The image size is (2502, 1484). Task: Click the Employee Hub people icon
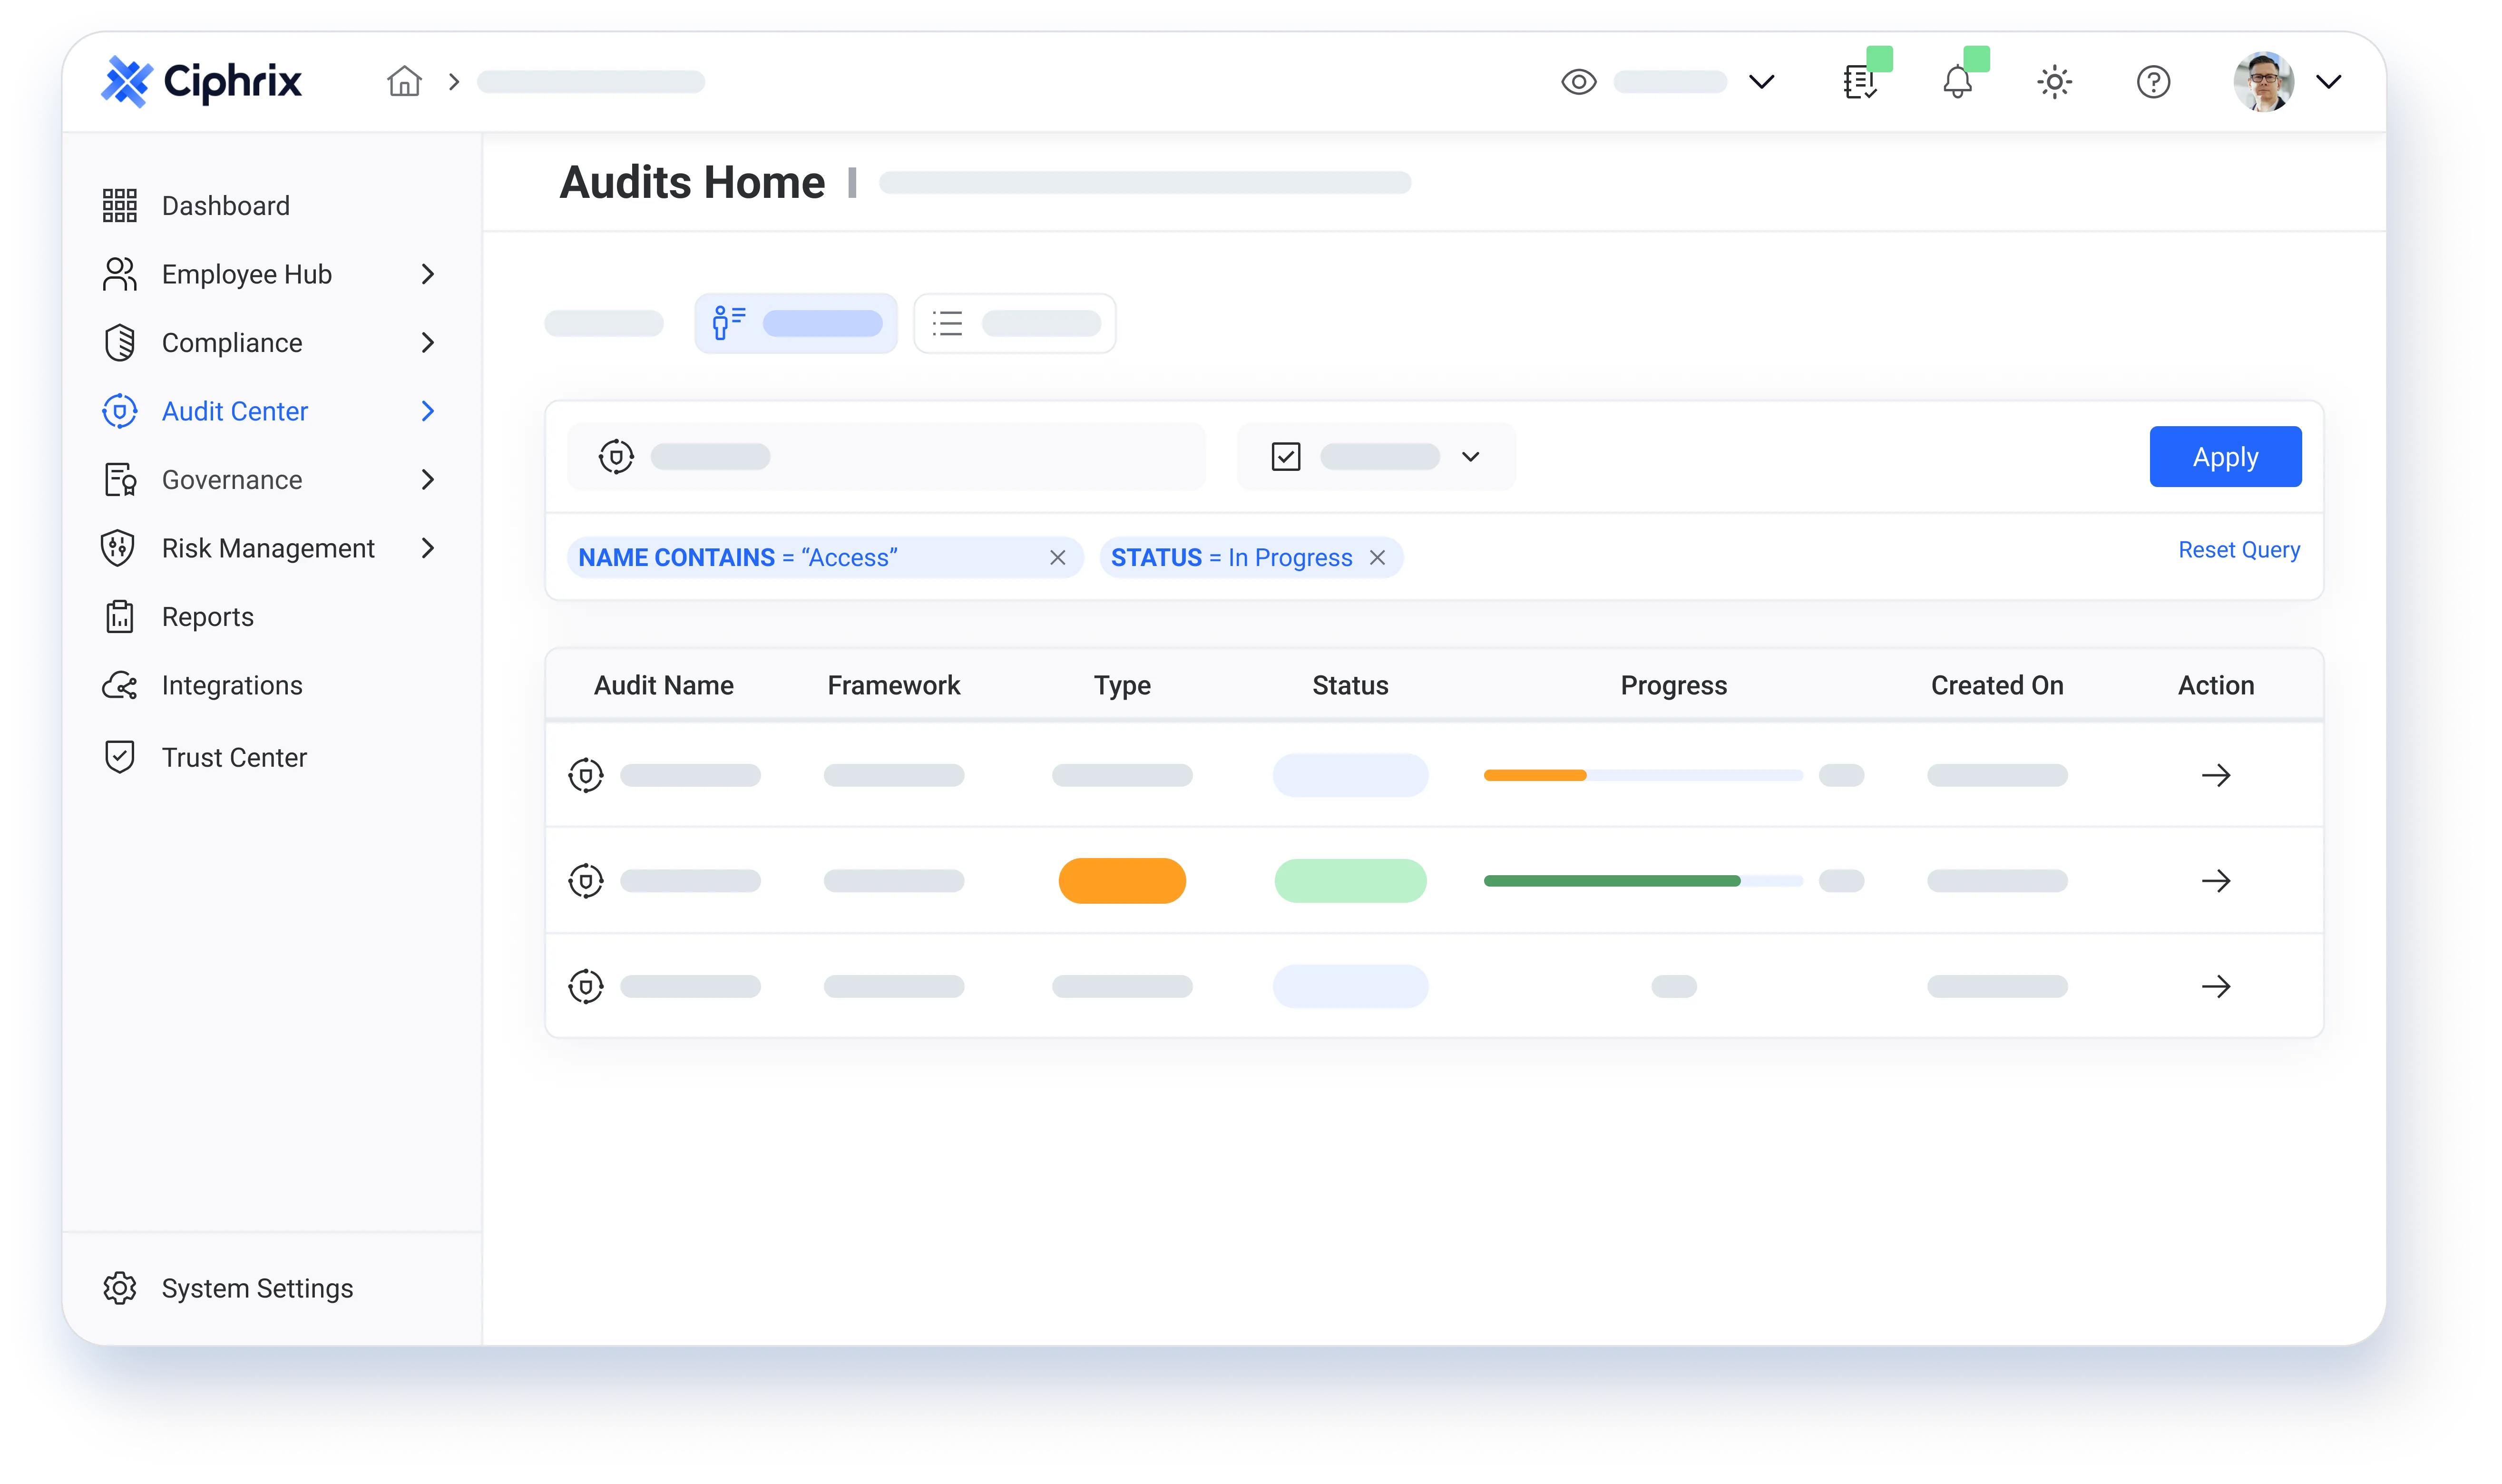119,274
